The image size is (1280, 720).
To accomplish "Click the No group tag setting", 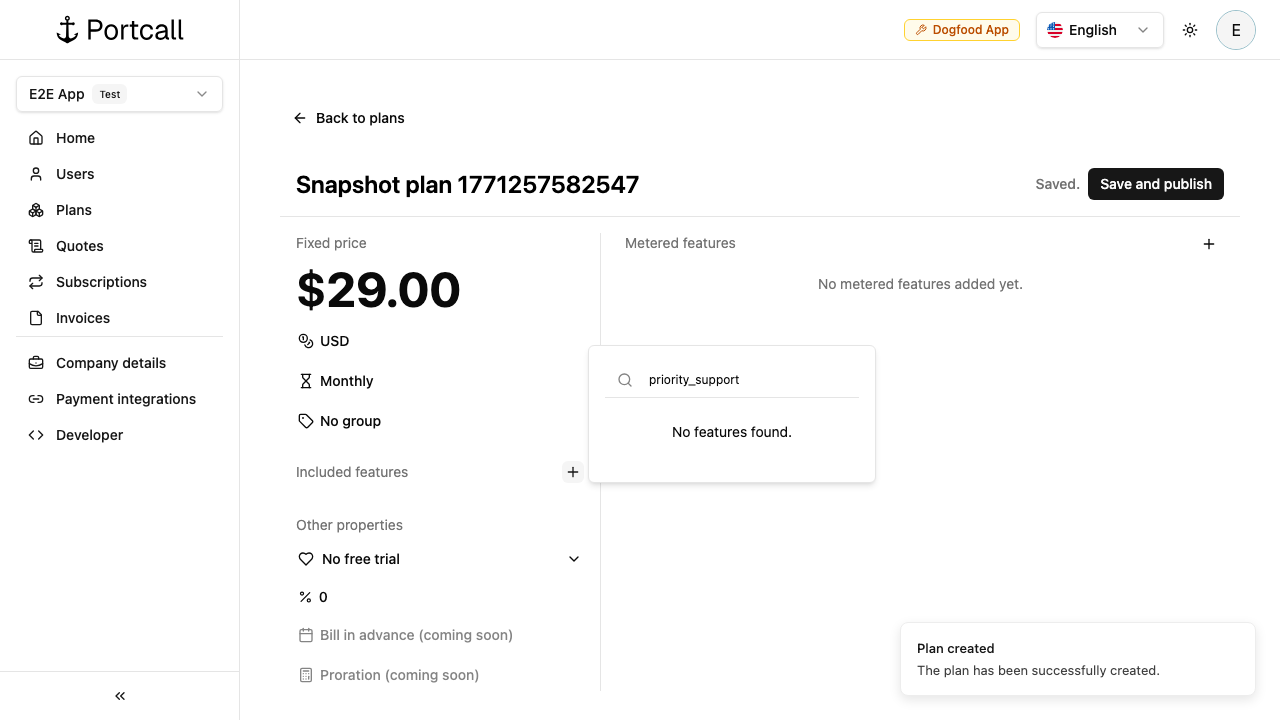I will [350, 421].
